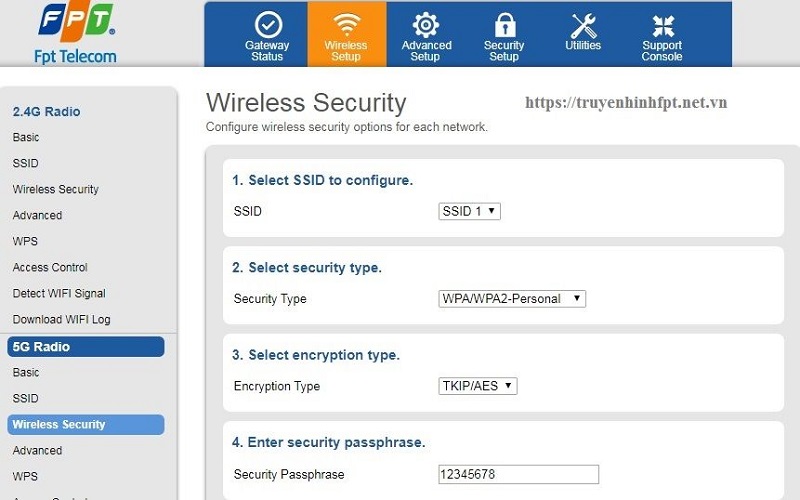Open Basic settings under 2.4G Radio
Viewport: 800px width, 500px height.
26,137
